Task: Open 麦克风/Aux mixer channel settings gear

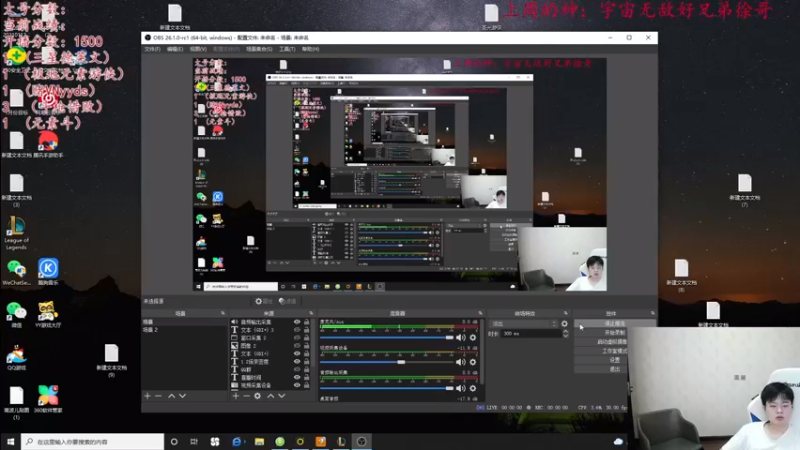Action: [473, 338]
